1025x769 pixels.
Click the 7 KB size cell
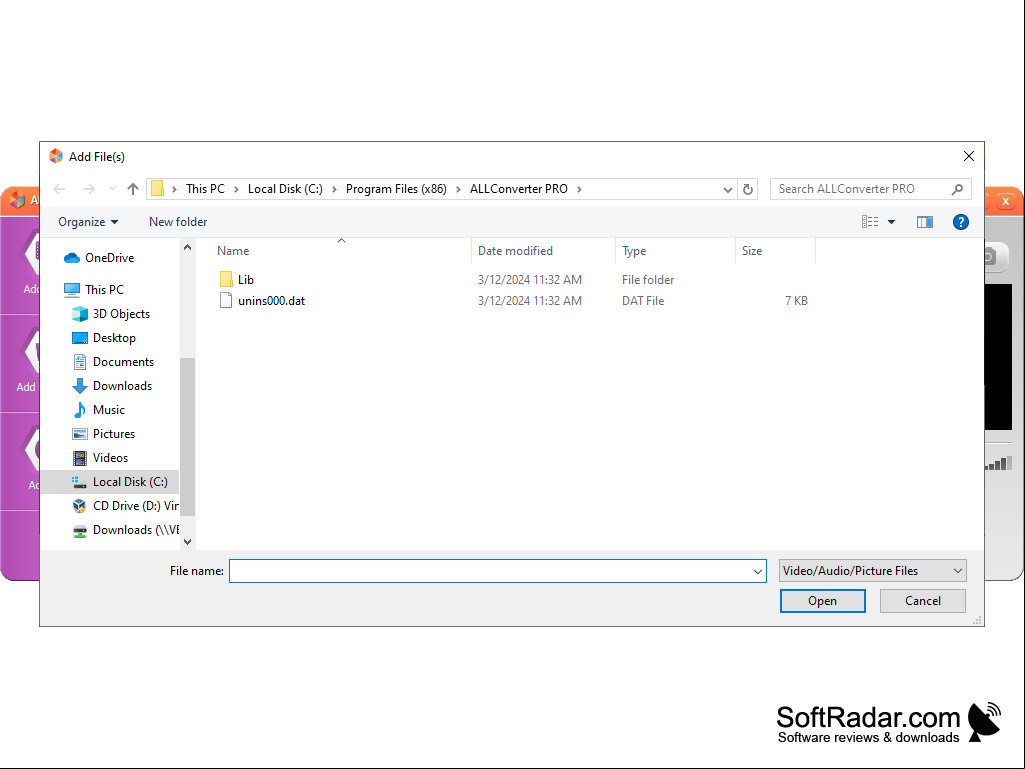pos(796,301)
